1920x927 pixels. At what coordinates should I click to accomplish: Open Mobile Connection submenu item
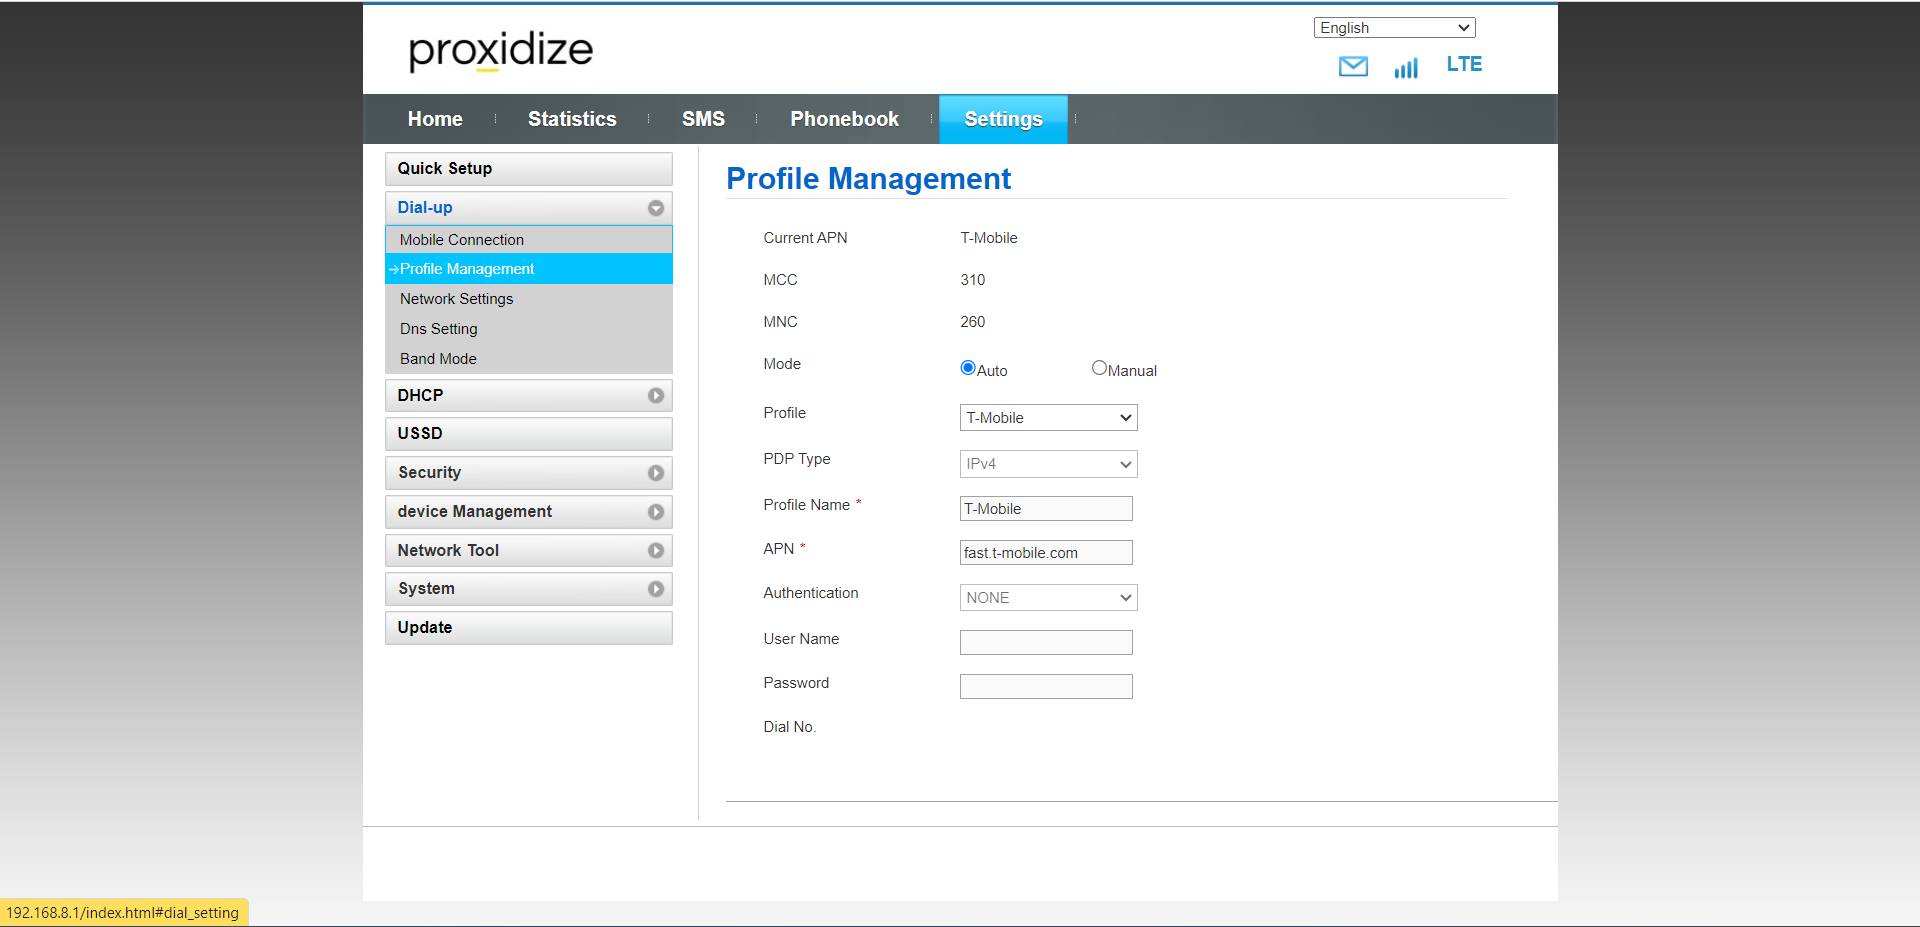pos(529,240)
